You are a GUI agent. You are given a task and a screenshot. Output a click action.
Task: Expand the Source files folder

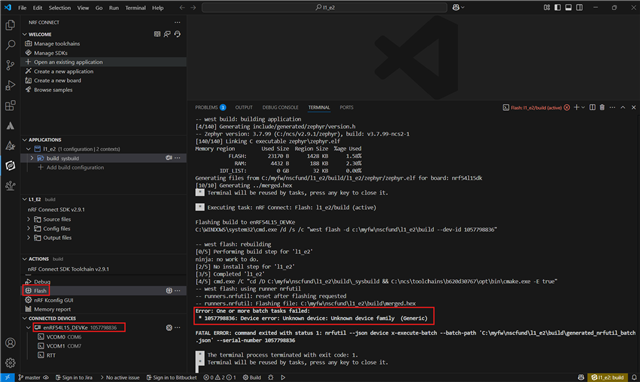29,219
